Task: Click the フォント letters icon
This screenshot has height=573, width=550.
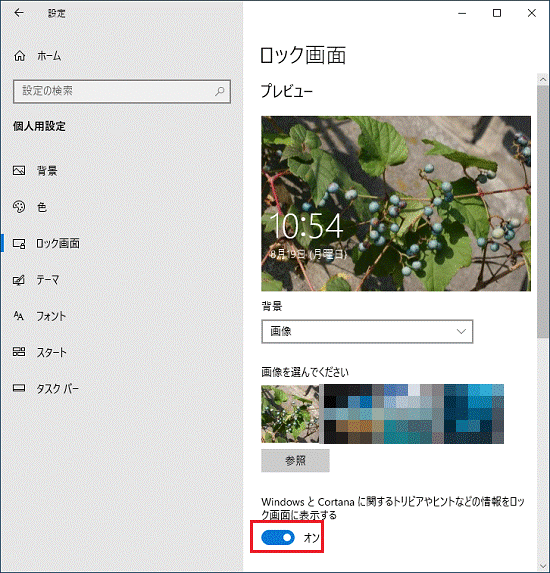Action: (x=19, y=316)
